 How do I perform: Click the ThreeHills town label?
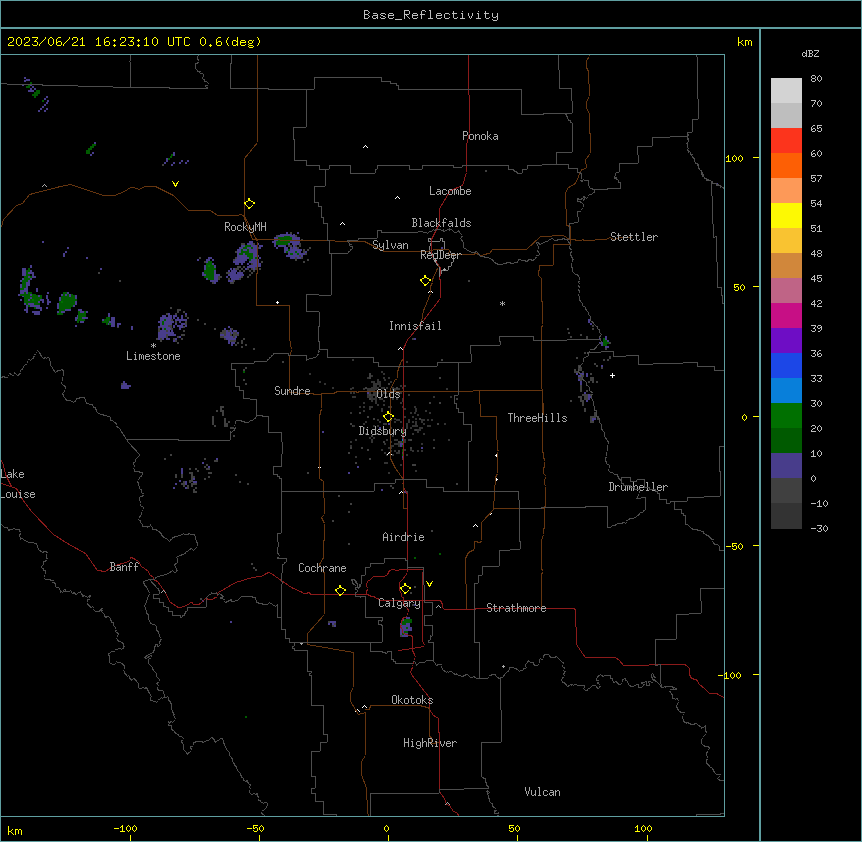tap(537, 418)
